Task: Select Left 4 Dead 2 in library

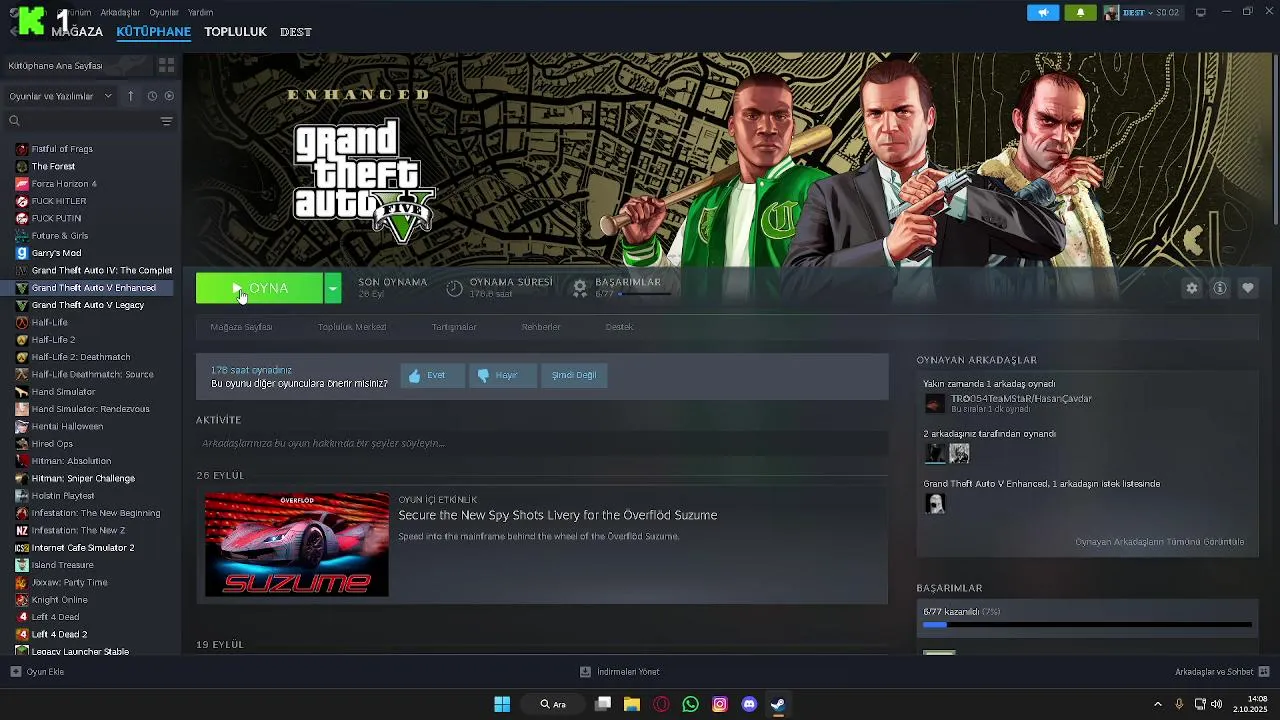Action: pos(59,634)
